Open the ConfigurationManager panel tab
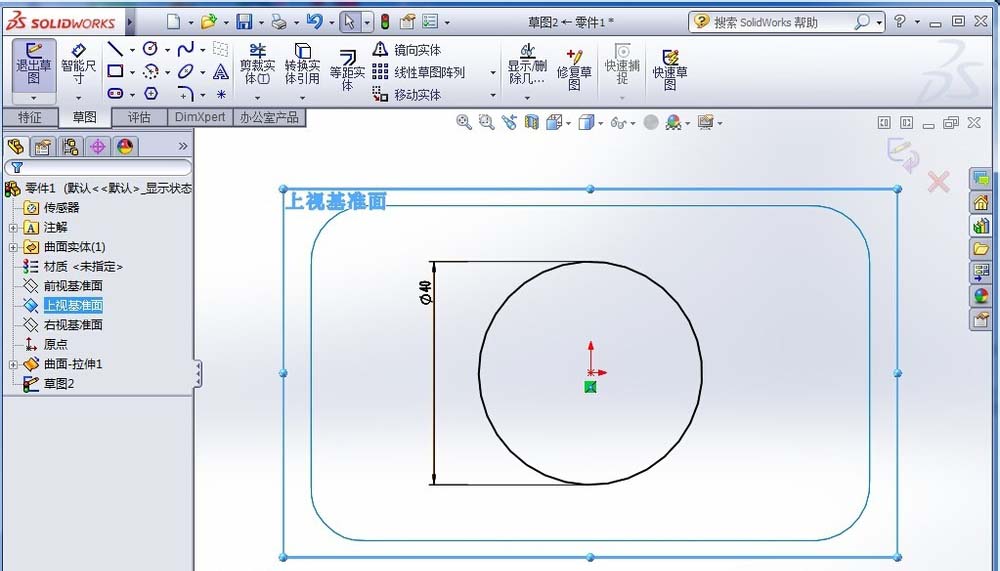This screenshot has width=1000, height=571. click(70, 147)
